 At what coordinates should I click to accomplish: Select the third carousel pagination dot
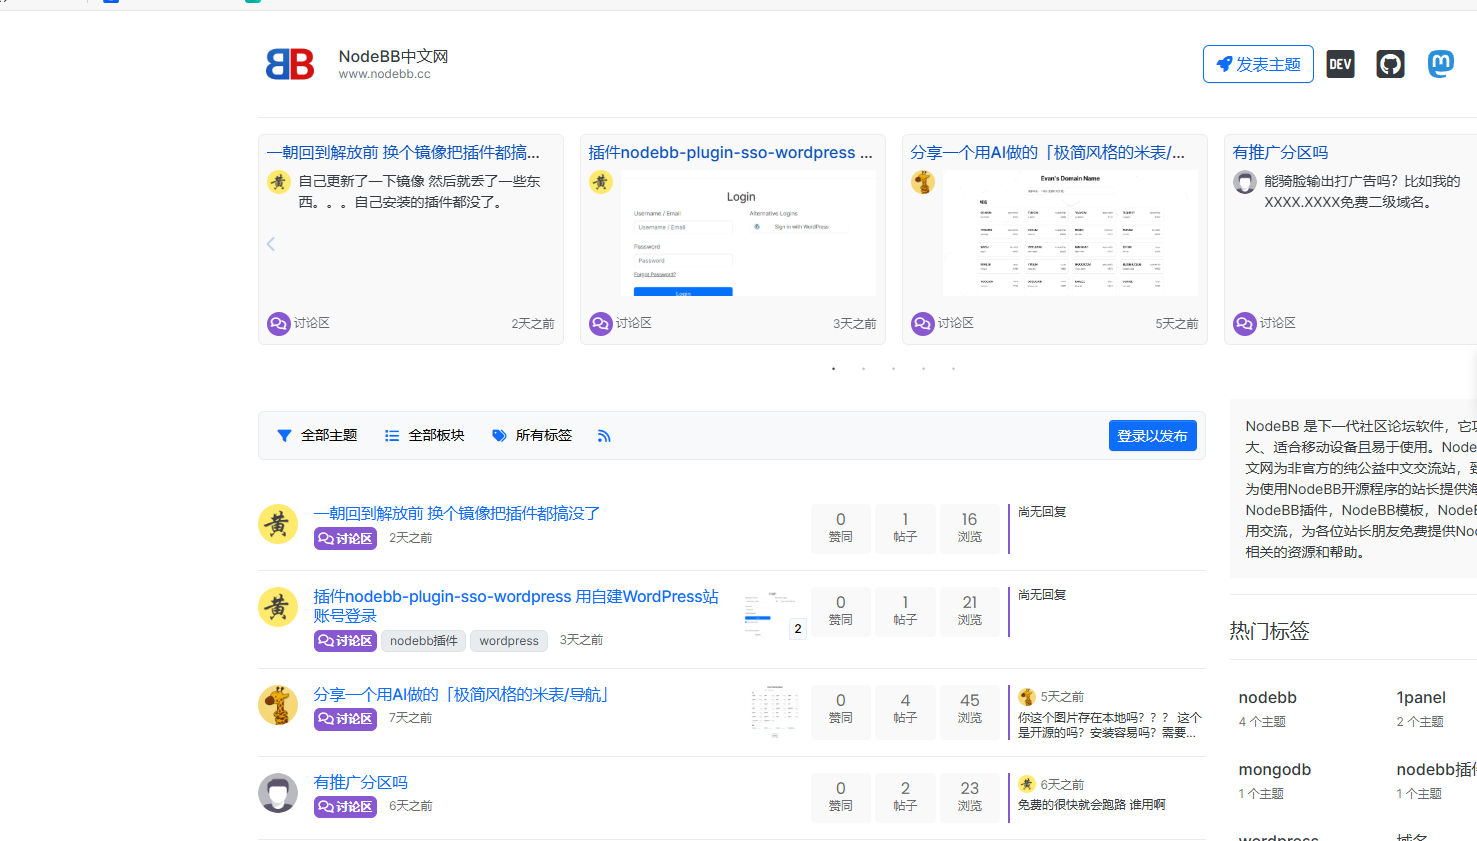[x=893, y=369]
